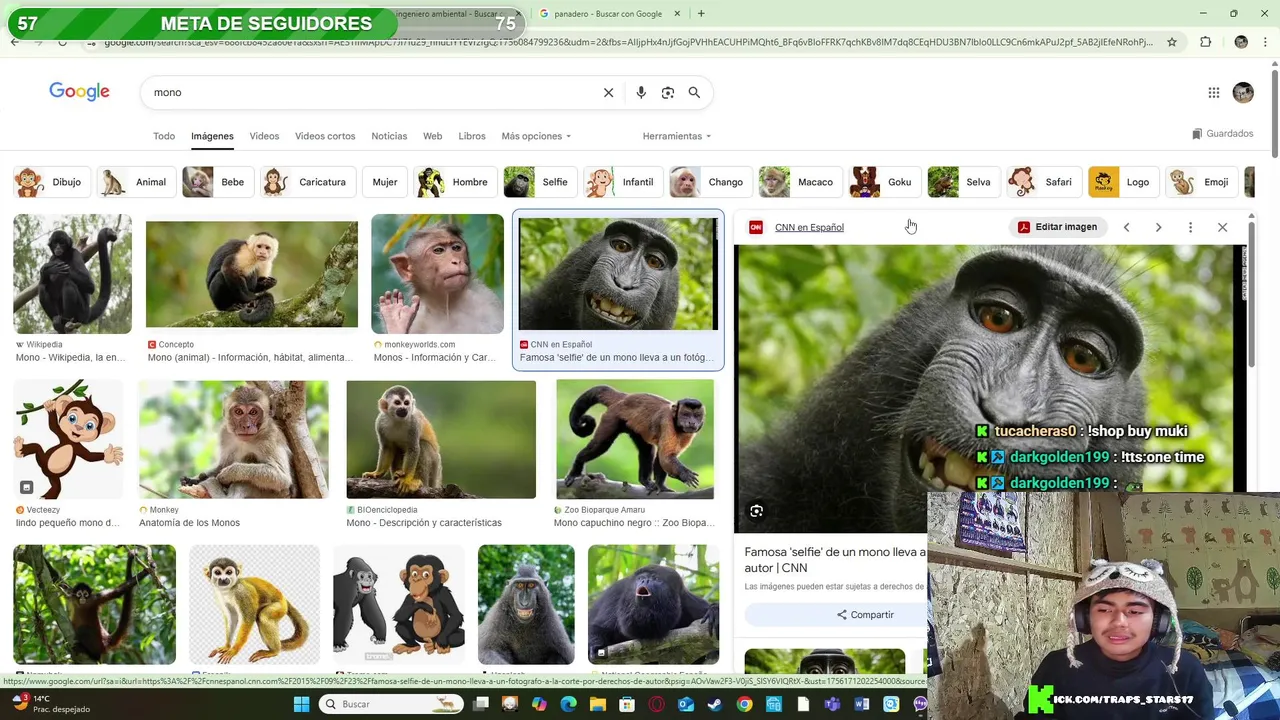
Task: Apply the Logo filter chip
Action: click(1122, 182)
